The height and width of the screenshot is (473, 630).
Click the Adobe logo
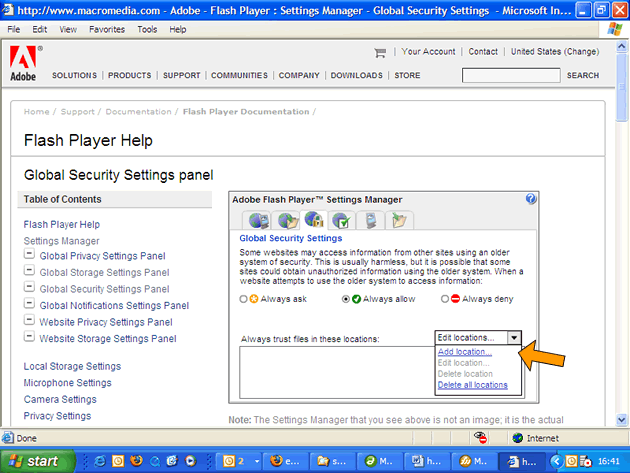click(24, 63)
